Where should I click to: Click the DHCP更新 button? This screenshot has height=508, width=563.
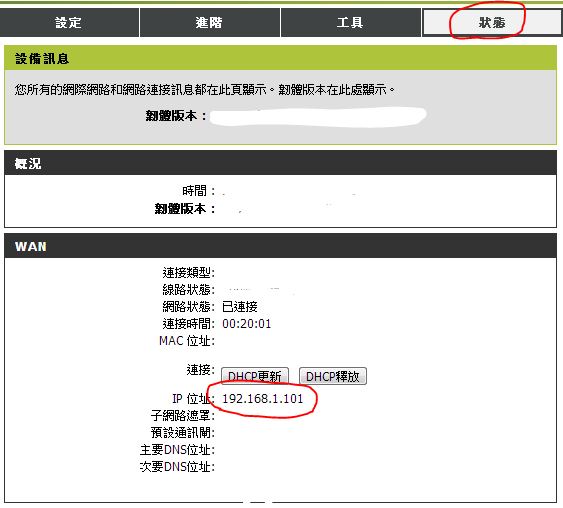pyautogui.click(x=255, y=376)
